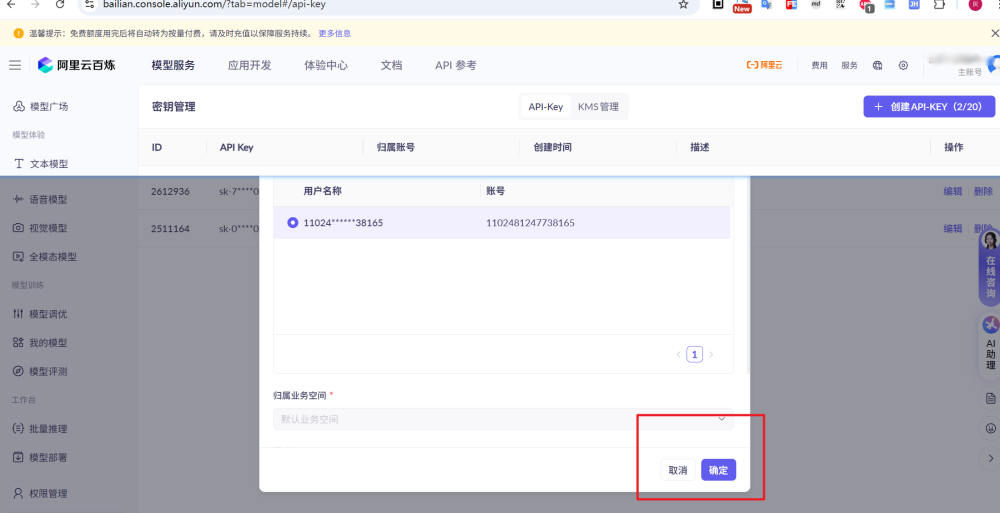Switch to the KMS管理 tab
Image resolution: width=1000 pixels, height=513 pixels.
point(598,107)
